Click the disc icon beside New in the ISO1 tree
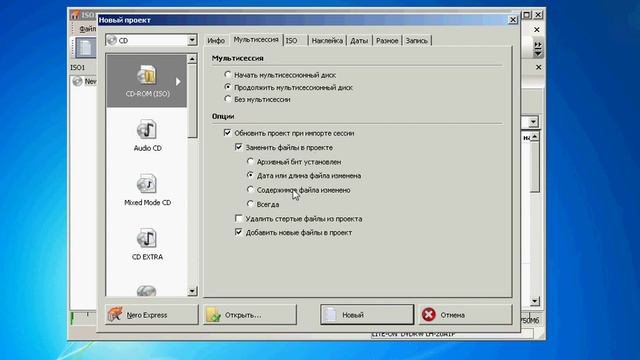640x360 pixels. [x=77, y=81]
